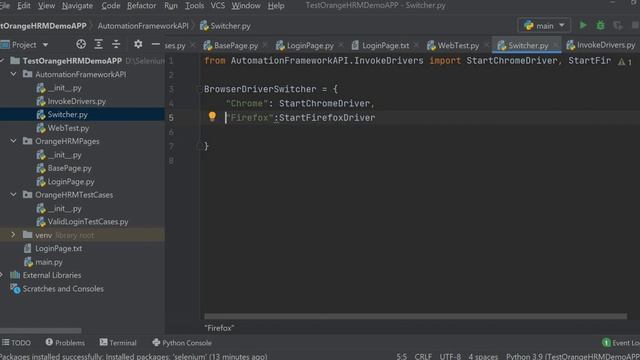The image size is (640, 360).
Task: Select main.py in the project tree
Action: point(49,262)
